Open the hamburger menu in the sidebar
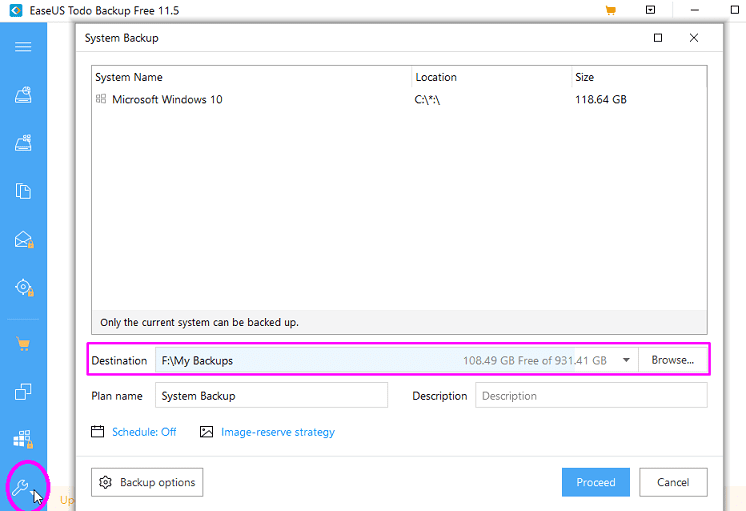This screenshot has height=511, width=746. point(23,47)
